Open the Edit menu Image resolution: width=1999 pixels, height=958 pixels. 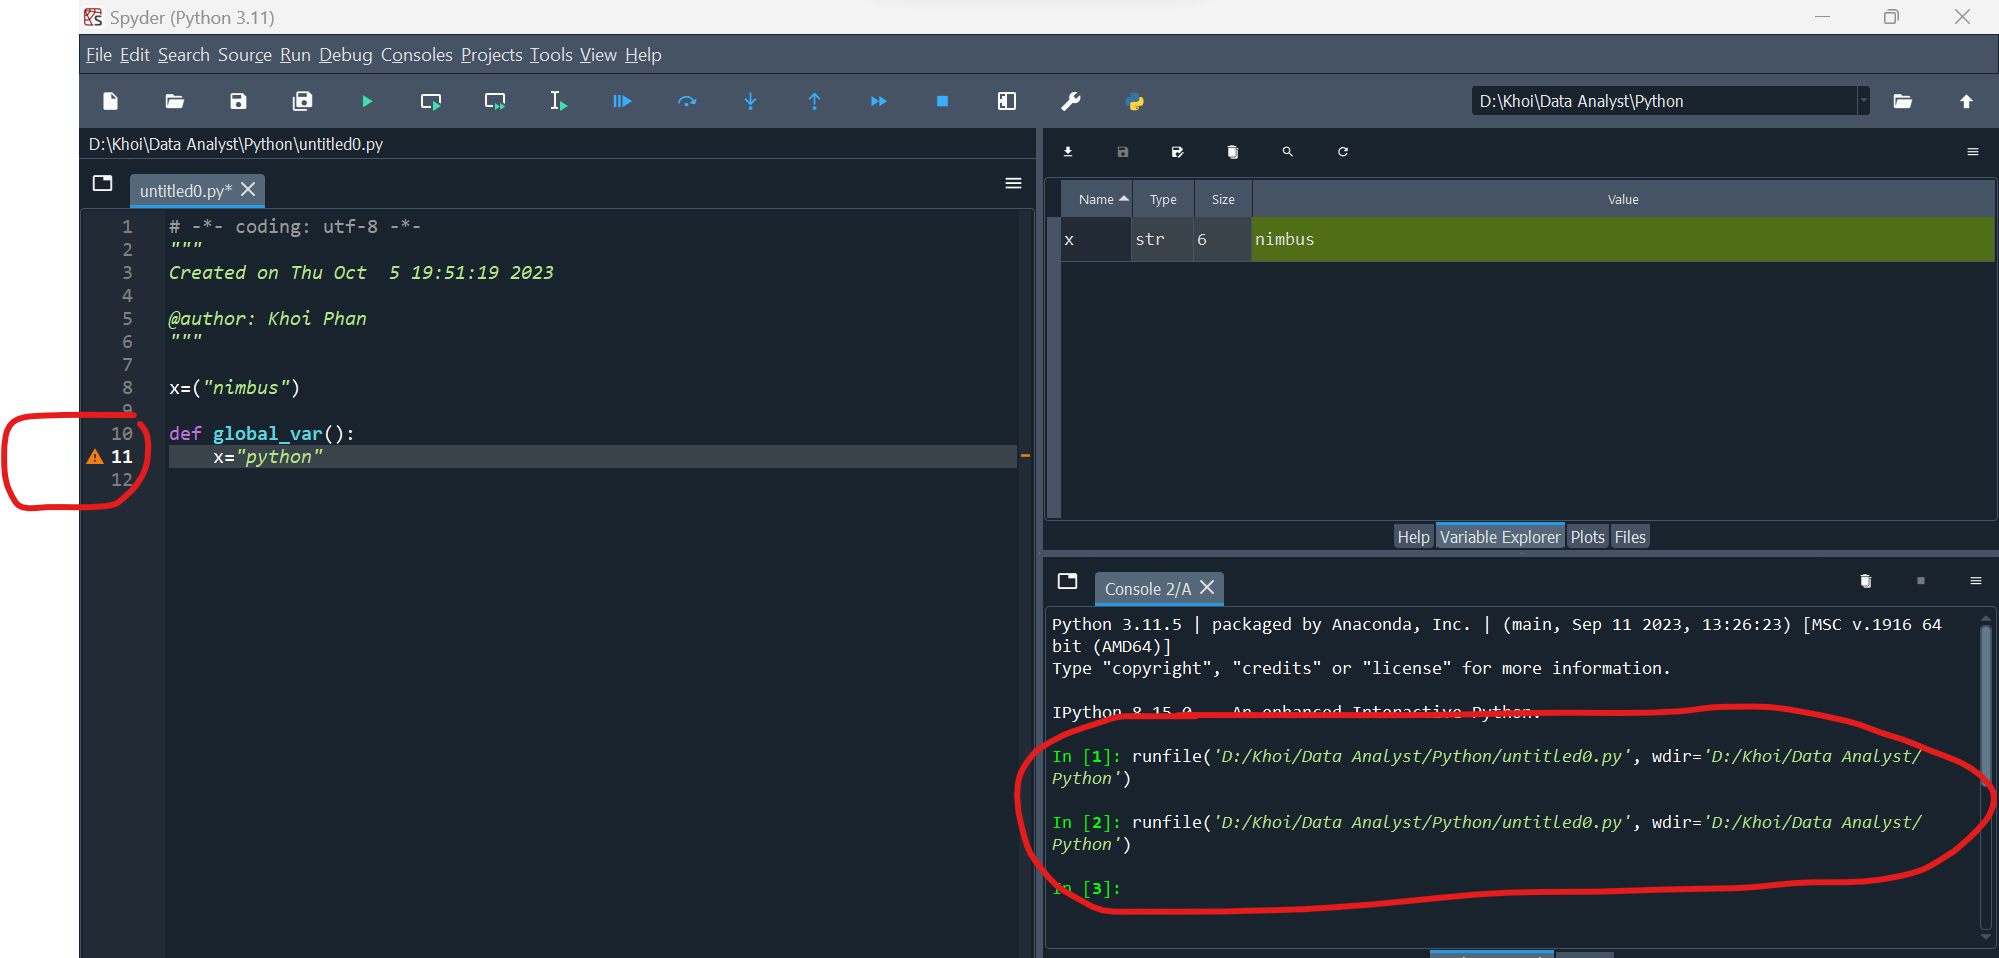tap(135, 55)
